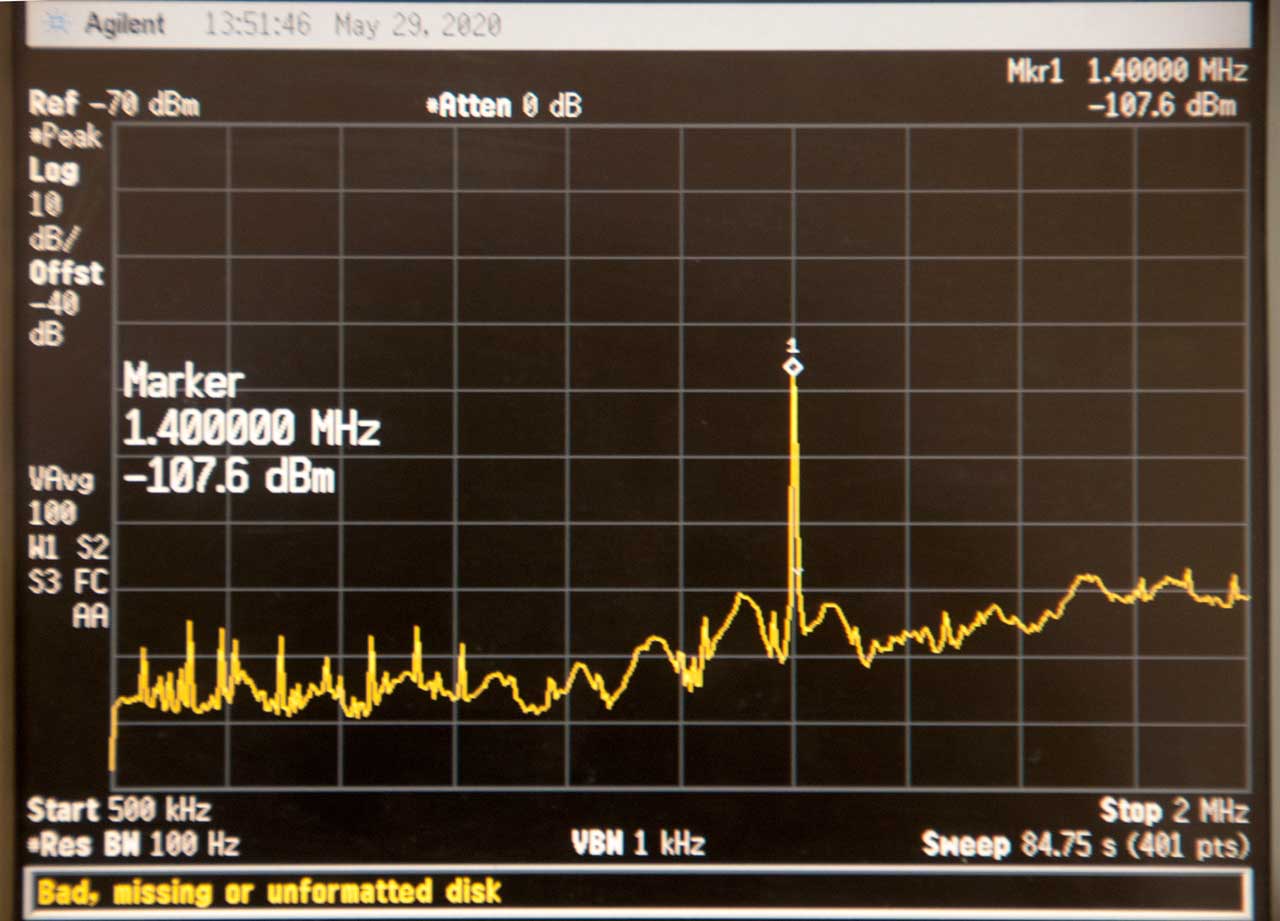Select the Start 500 kHz frequency field

point(118,809)
